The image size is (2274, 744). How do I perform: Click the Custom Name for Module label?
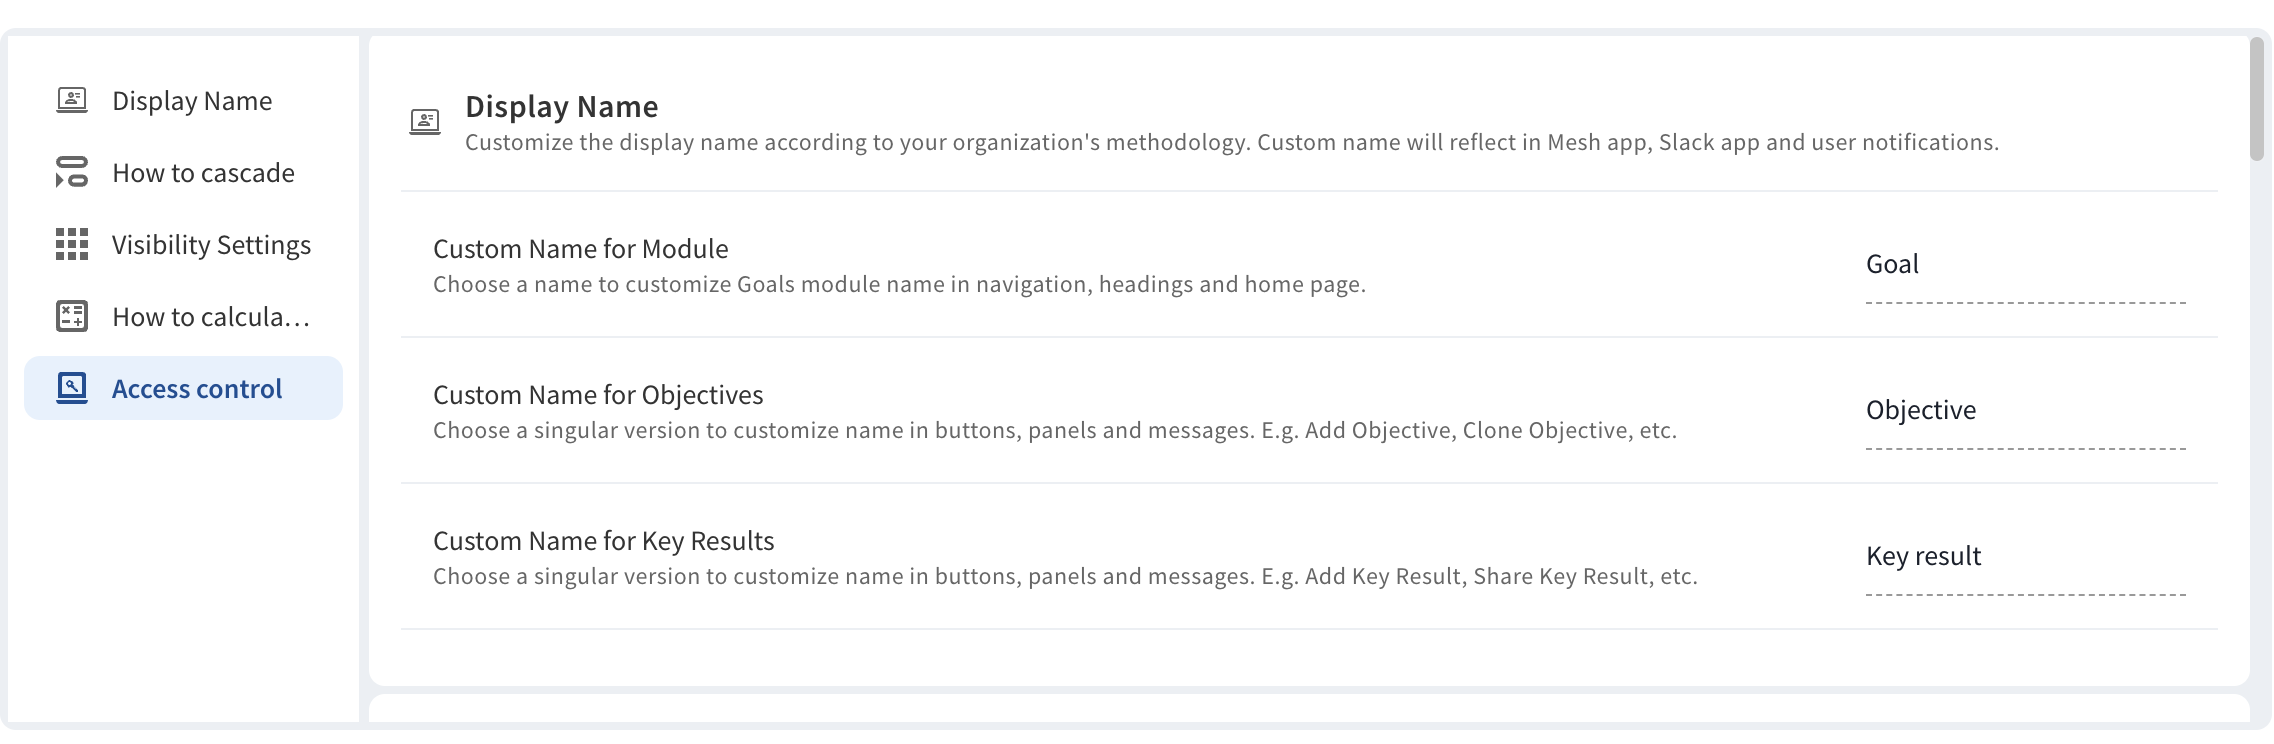[581, 248]
